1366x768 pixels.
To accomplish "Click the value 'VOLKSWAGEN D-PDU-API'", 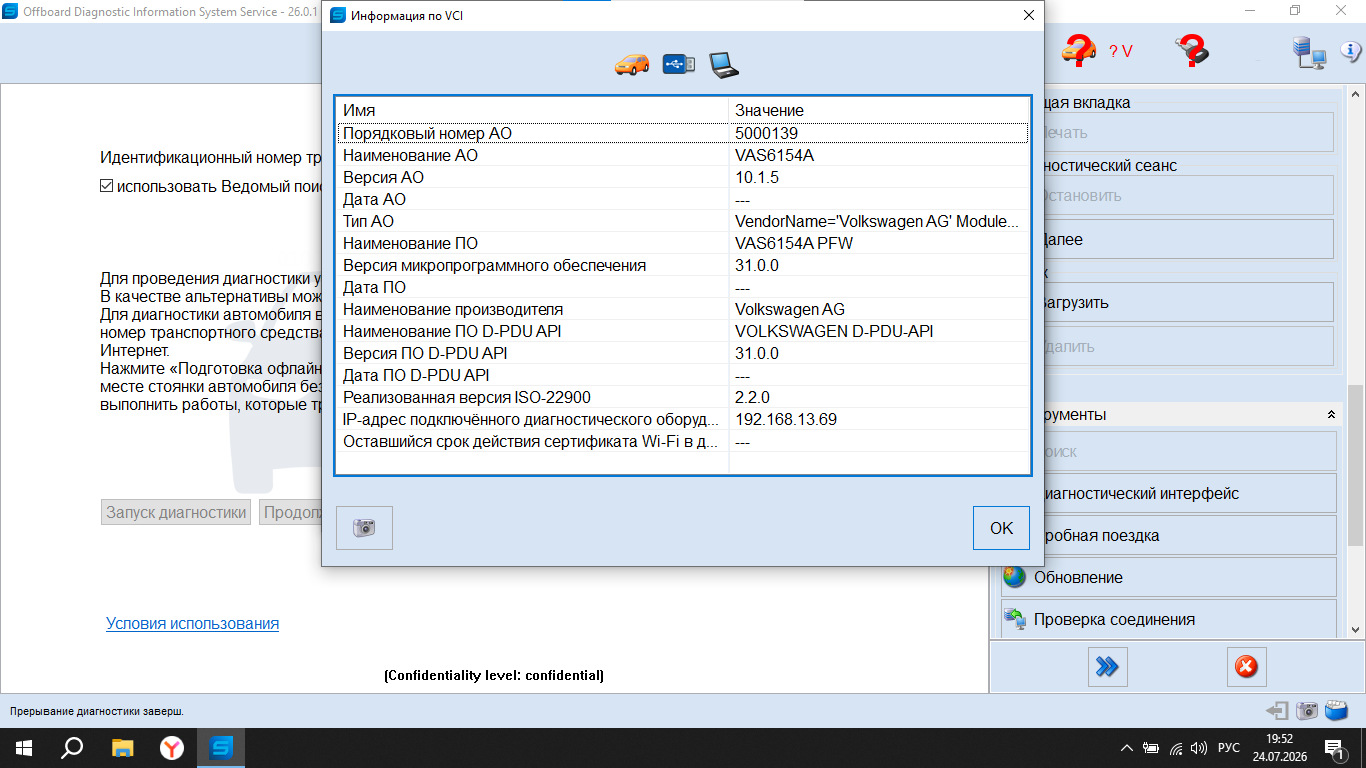I will (x=834, y=331).
